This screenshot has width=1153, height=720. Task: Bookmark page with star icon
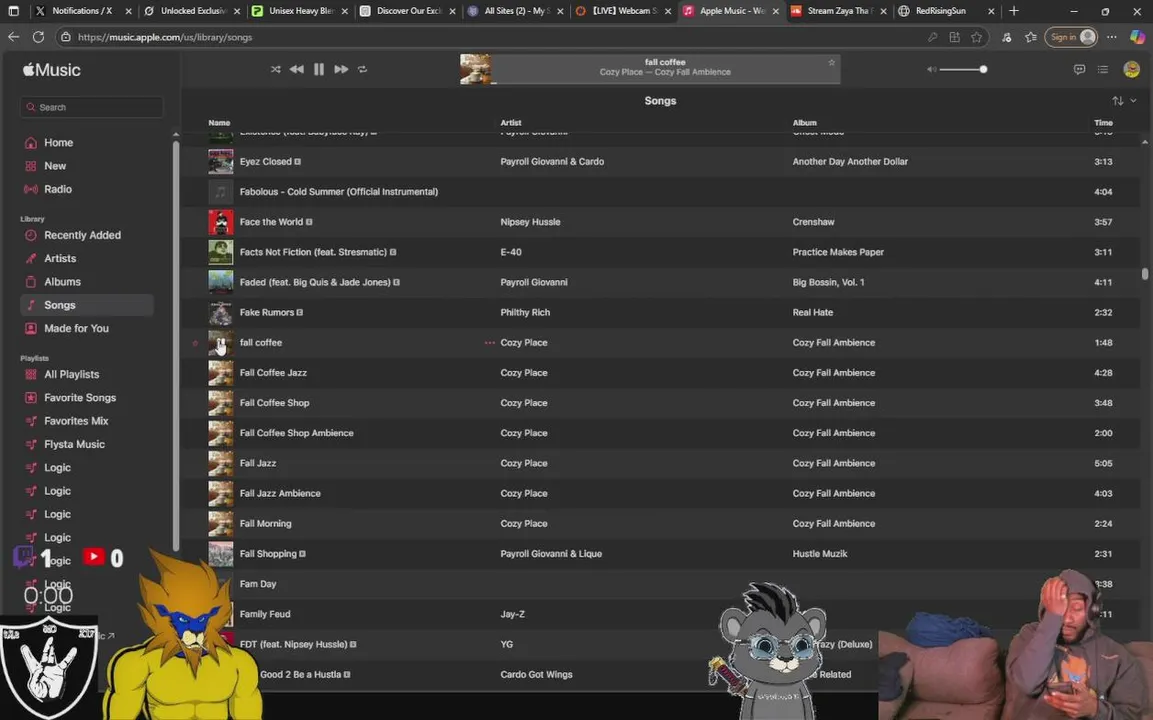coord(976,37)
